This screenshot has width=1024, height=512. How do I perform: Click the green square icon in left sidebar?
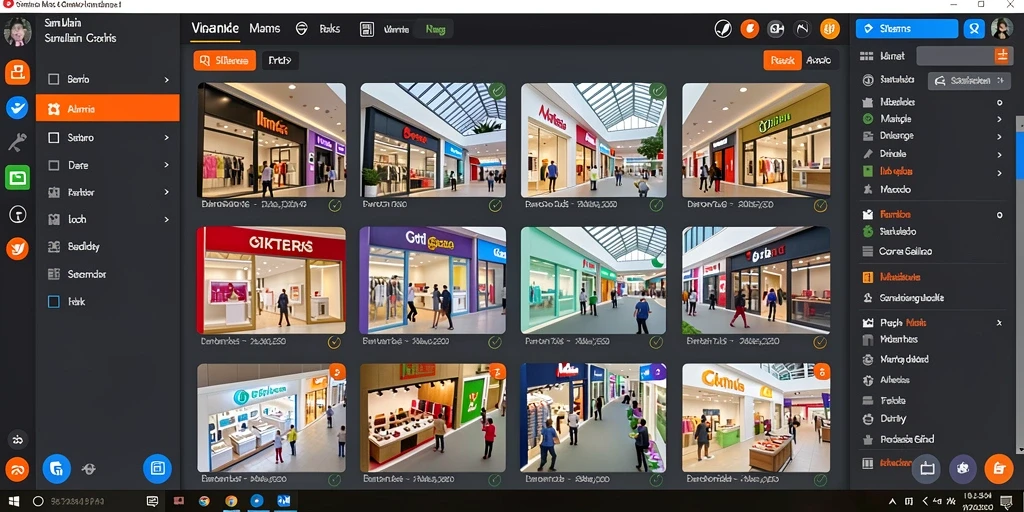click(17, 177)
